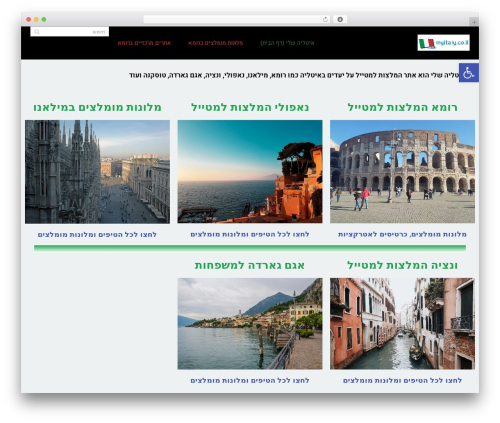
Task: Click the Colosseum Rome photo
Action: [402, 171]
